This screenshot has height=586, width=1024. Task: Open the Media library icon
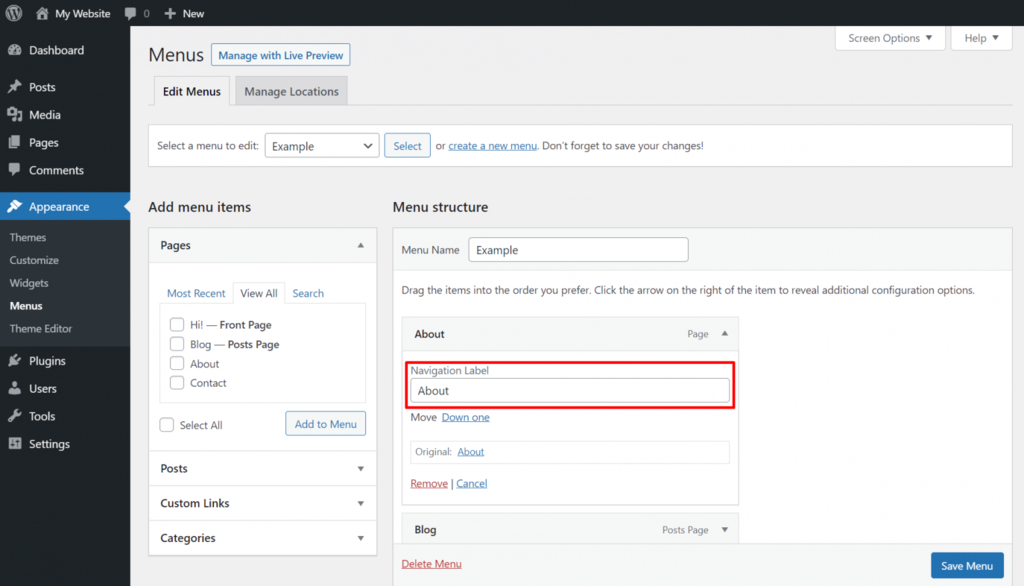coord(15,114)
